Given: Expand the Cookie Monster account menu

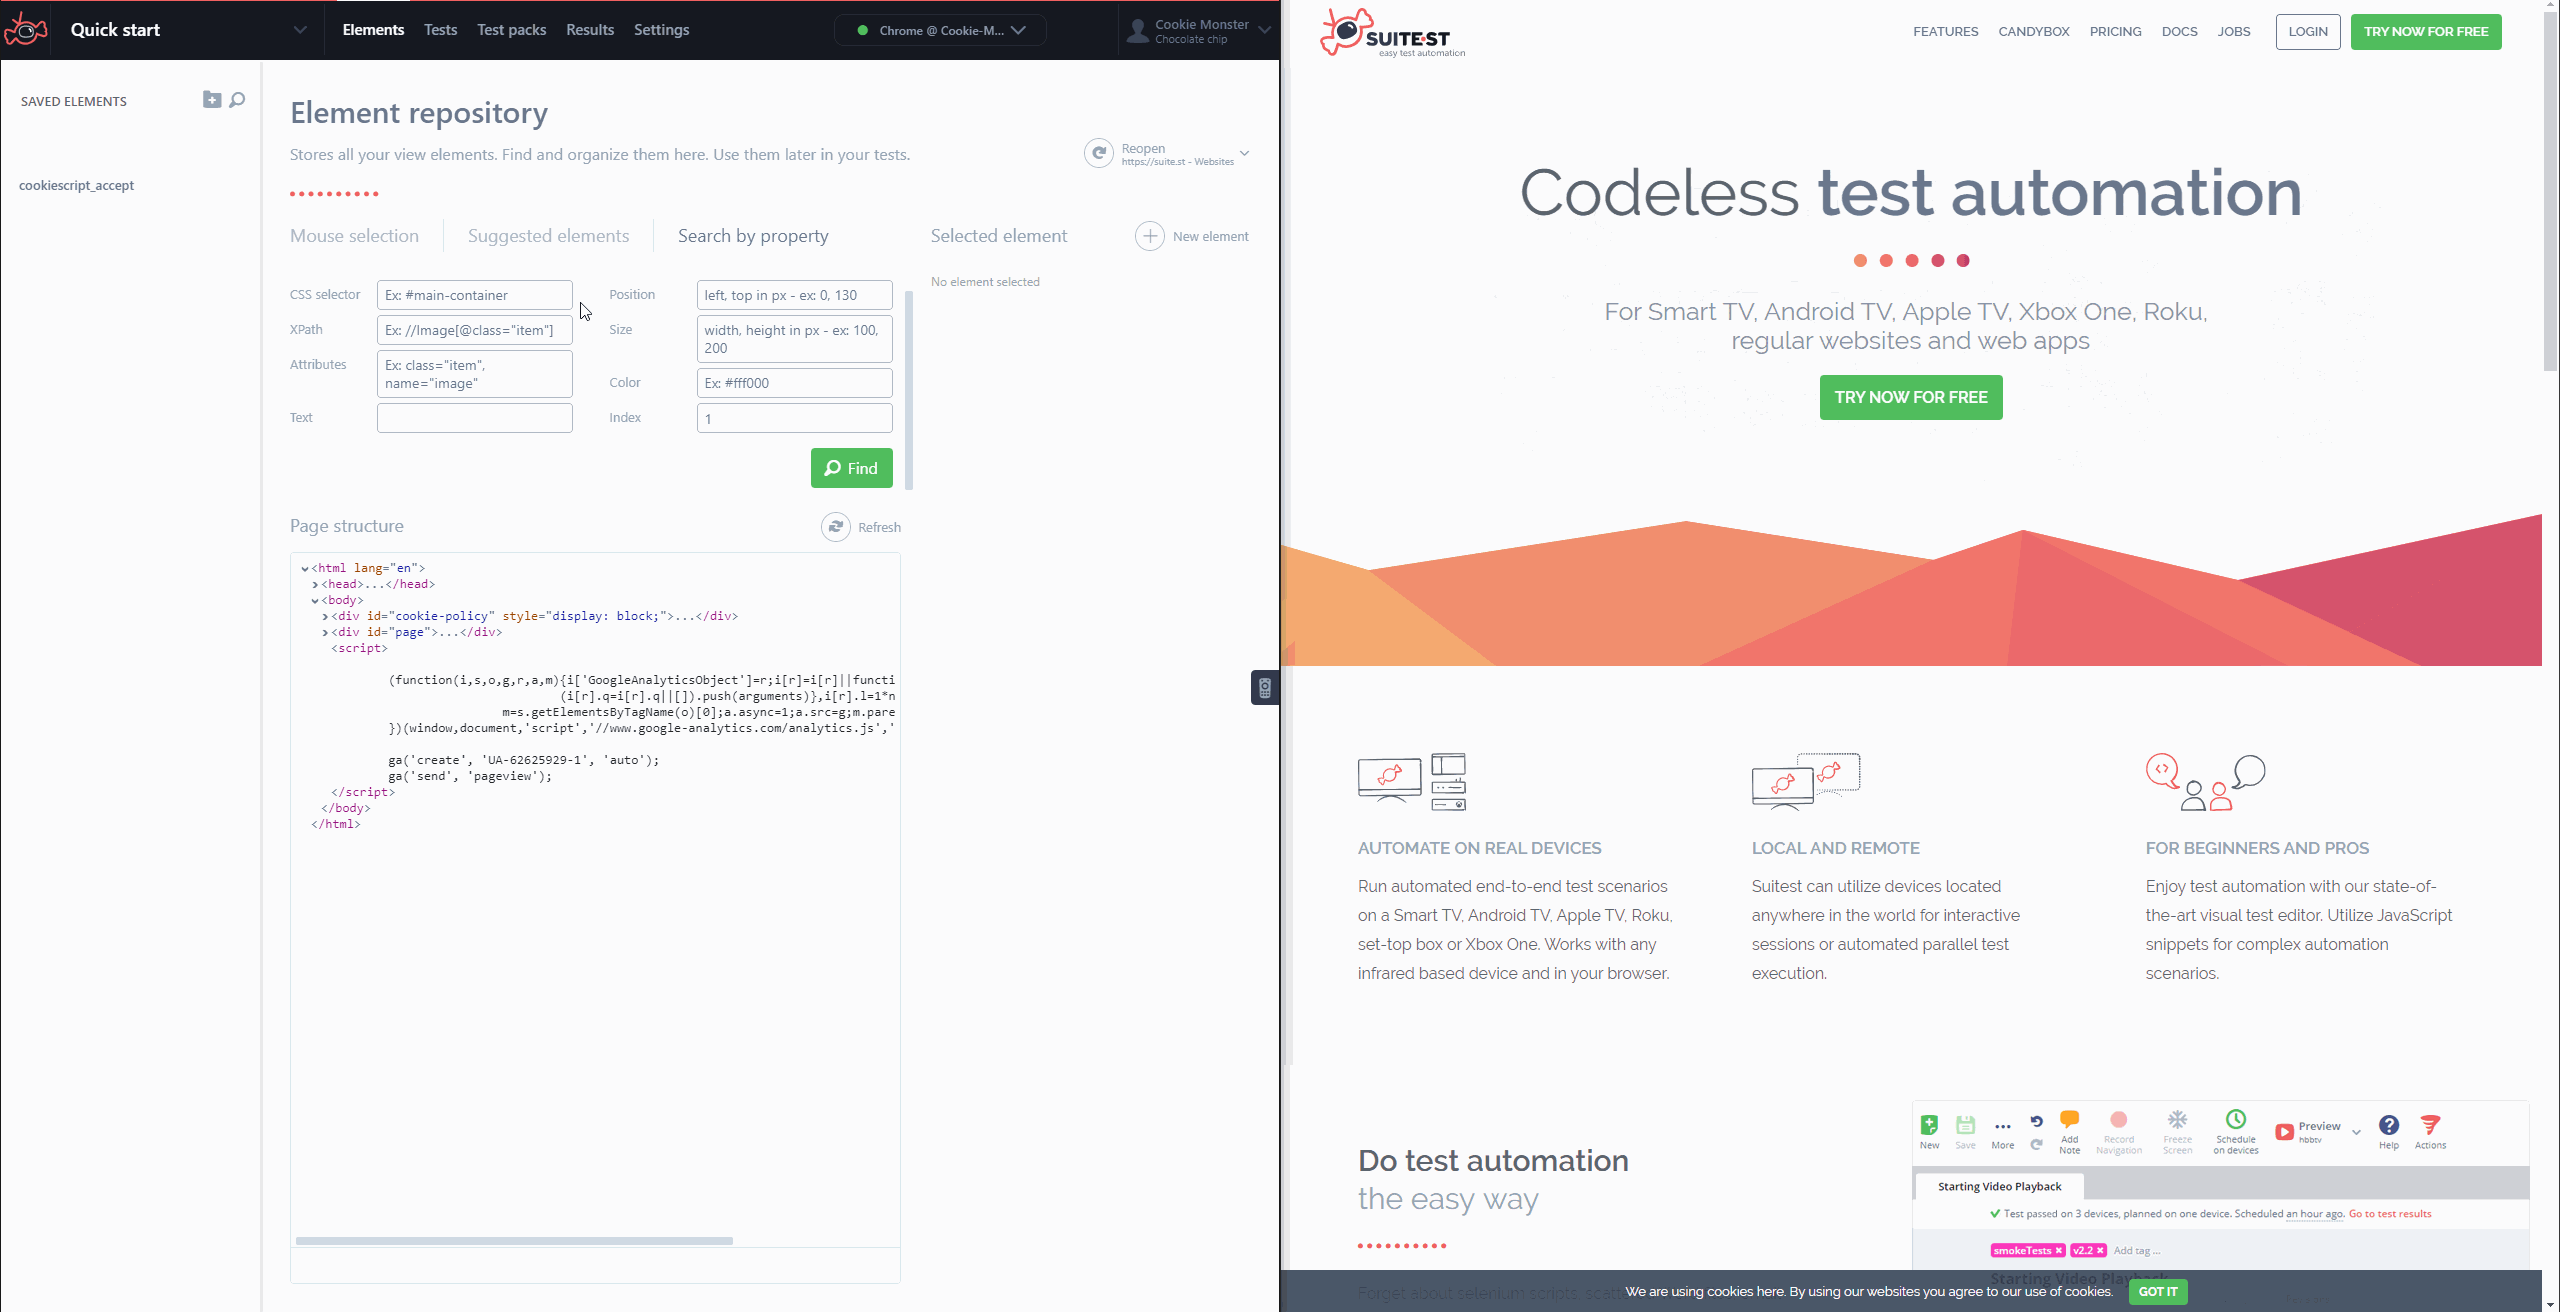Looking at the screenshot, I should [x=1264, y=30].
